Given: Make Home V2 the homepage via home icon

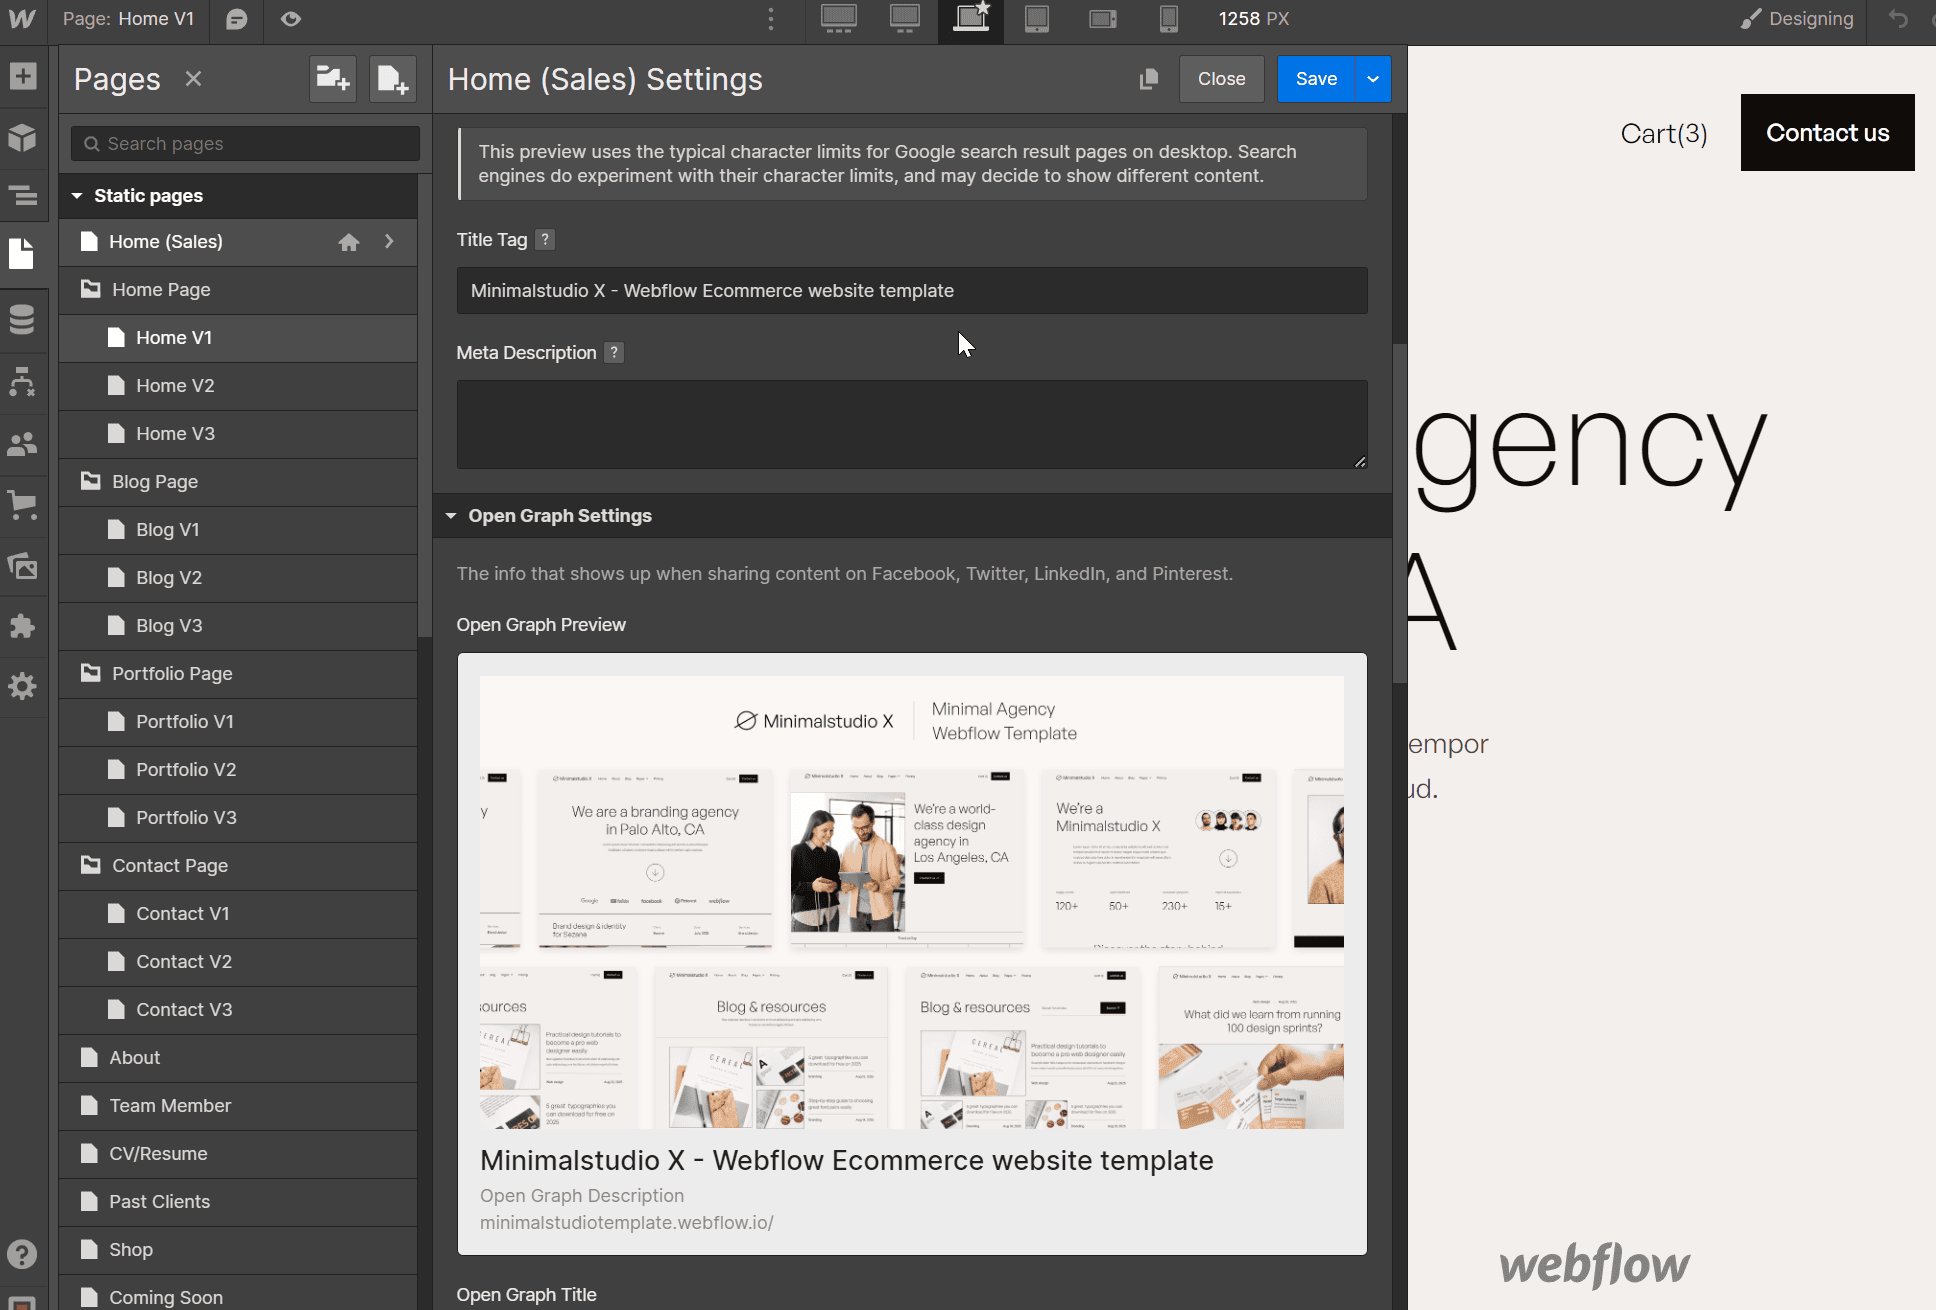Looking at the screenshot, I should tap(348, 385).
